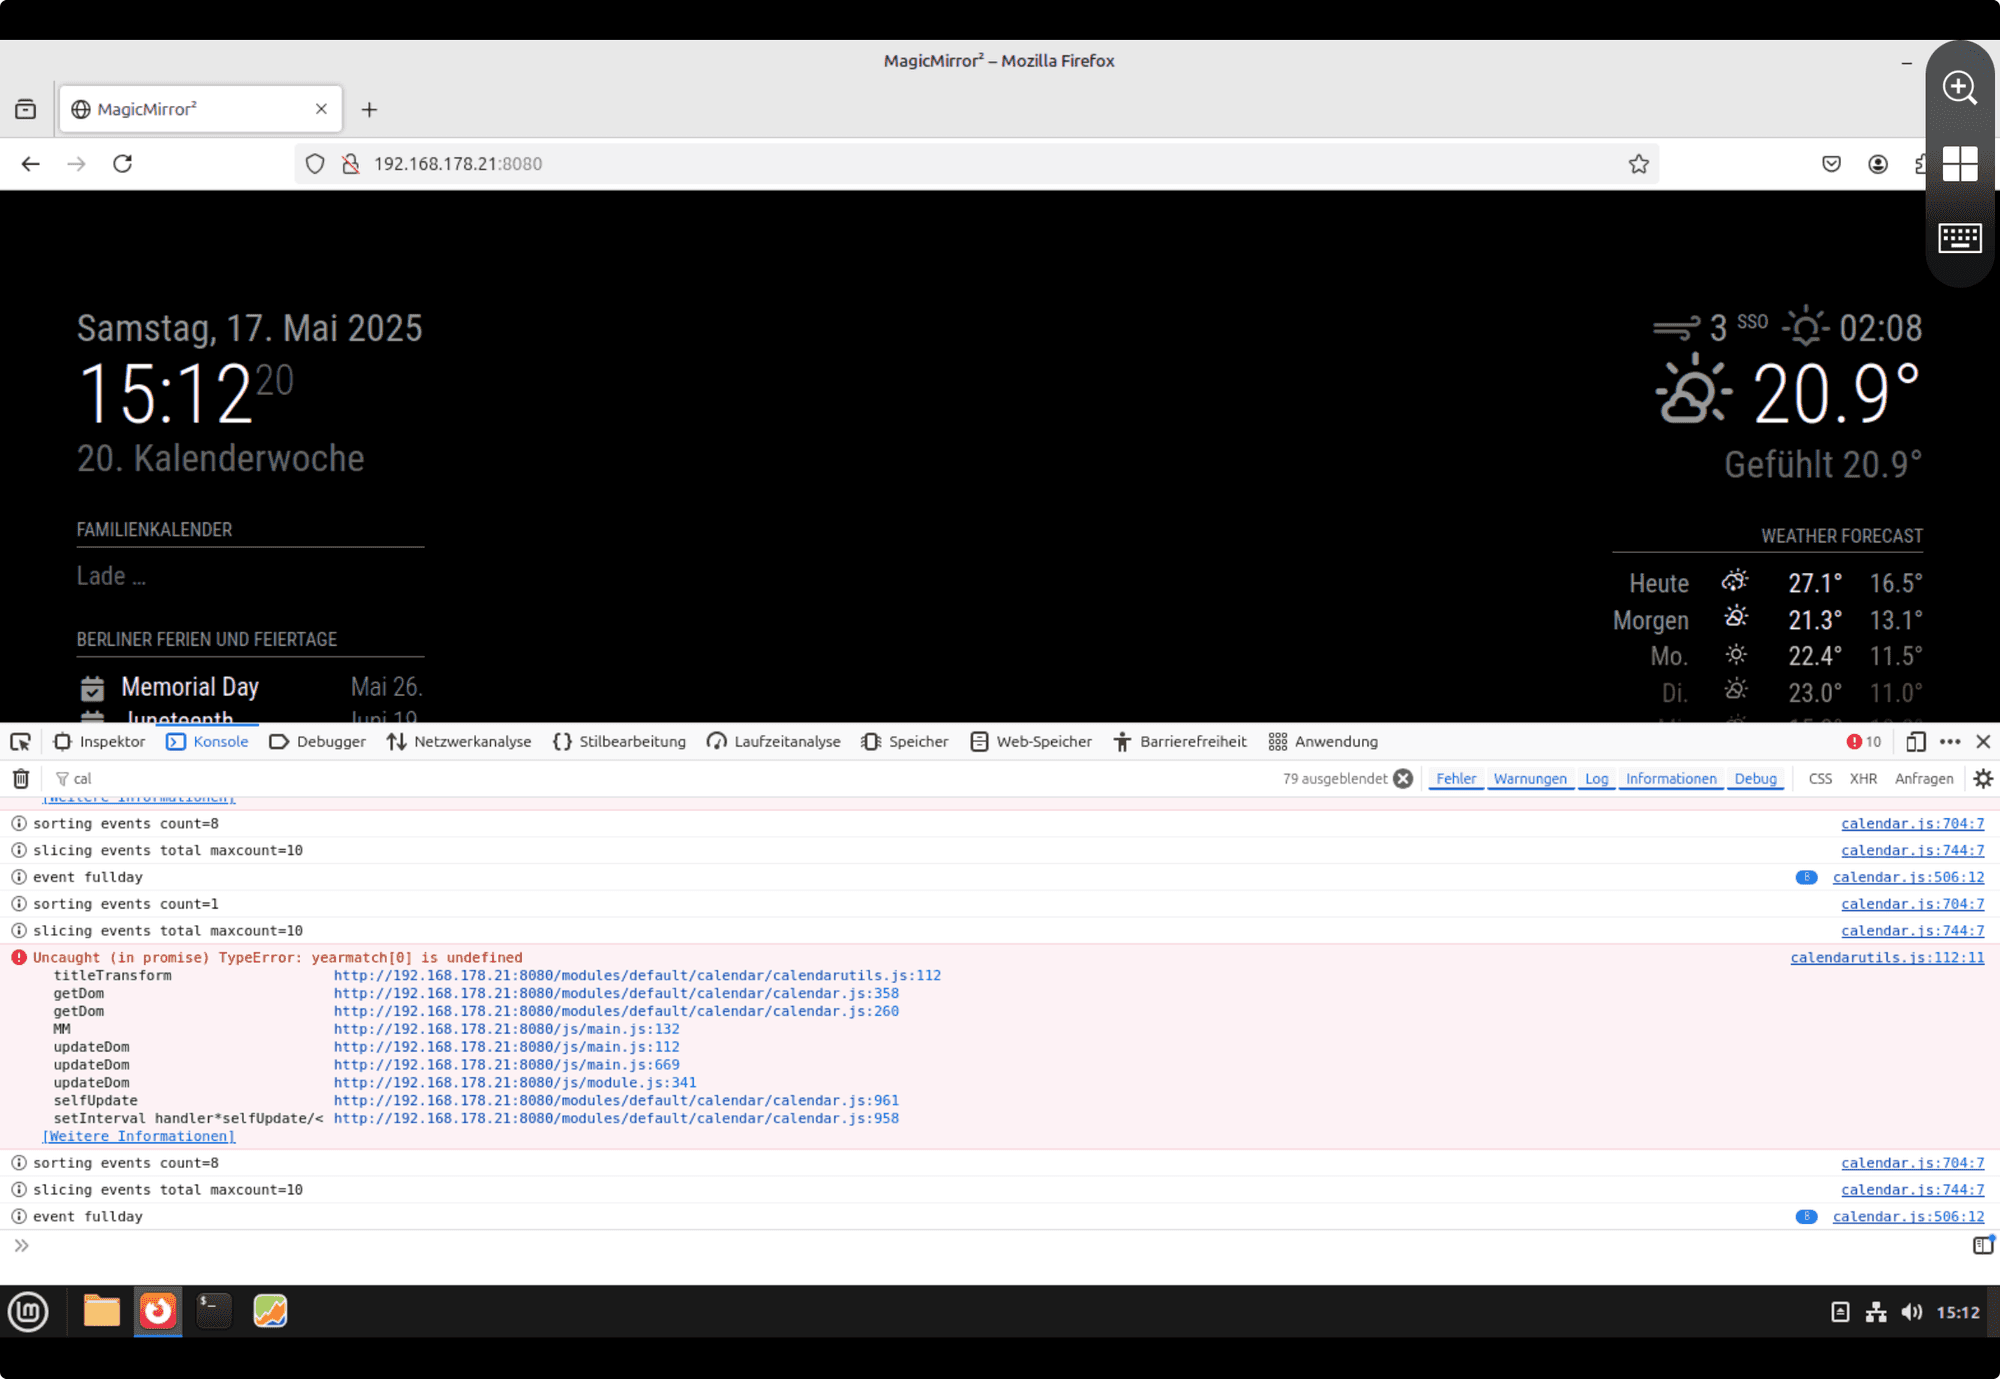Screen dimensions: 2000x1379
Task: Toggle the Fehler filter
Action: pos(1455,778)
